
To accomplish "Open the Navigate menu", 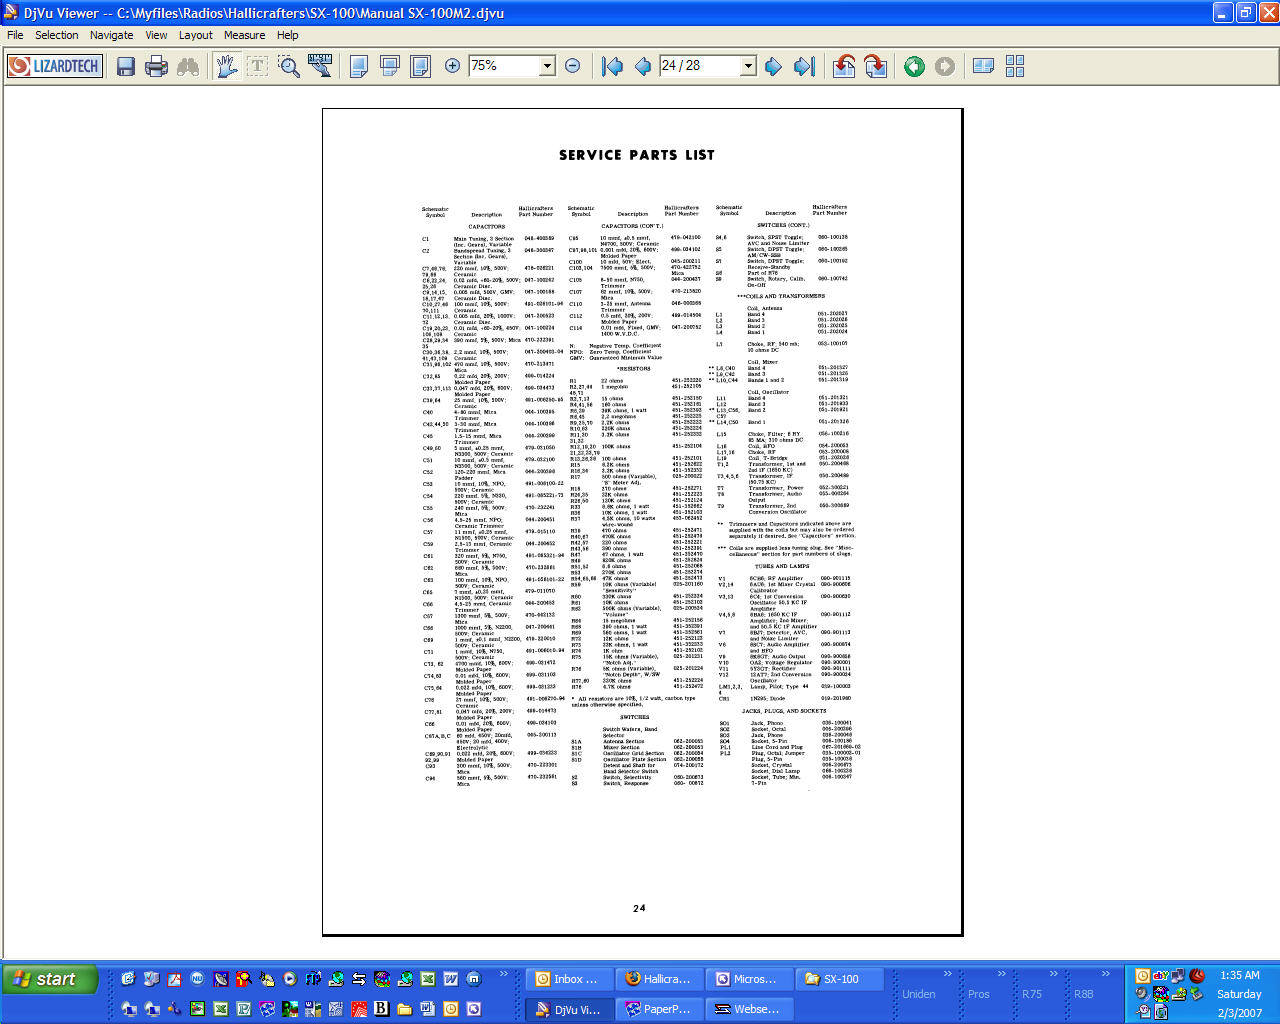I will (112, 35).
